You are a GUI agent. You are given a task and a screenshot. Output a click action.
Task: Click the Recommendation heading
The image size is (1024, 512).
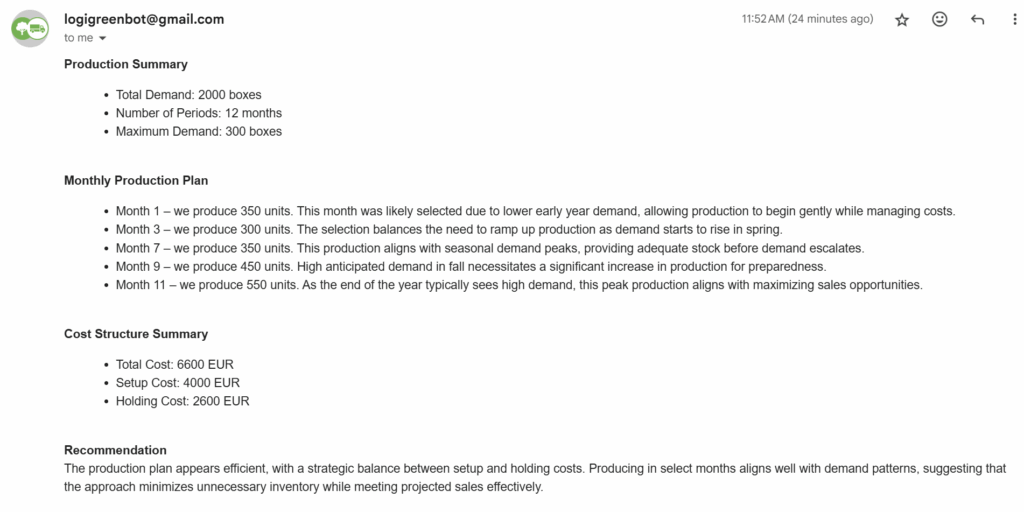tap(115, 450)
